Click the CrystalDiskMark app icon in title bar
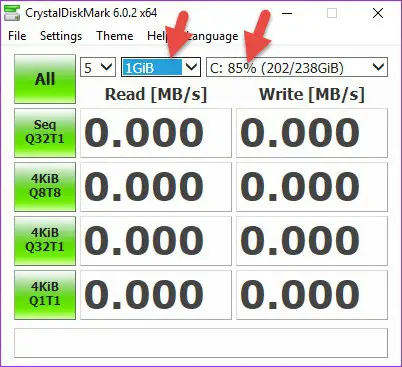Screen dimensions: 402x367 pos(12,13)
